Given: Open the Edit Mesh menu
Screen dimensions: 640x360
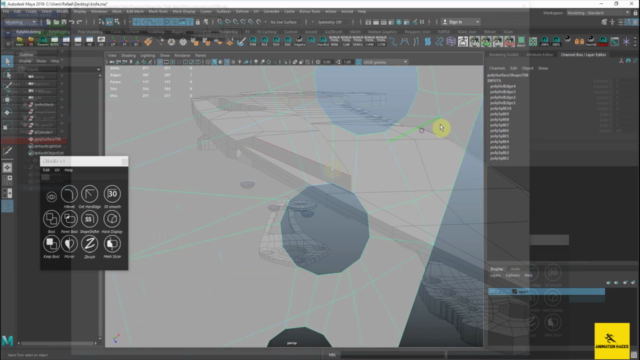Looking at the screenshot, I should [135, 11].
